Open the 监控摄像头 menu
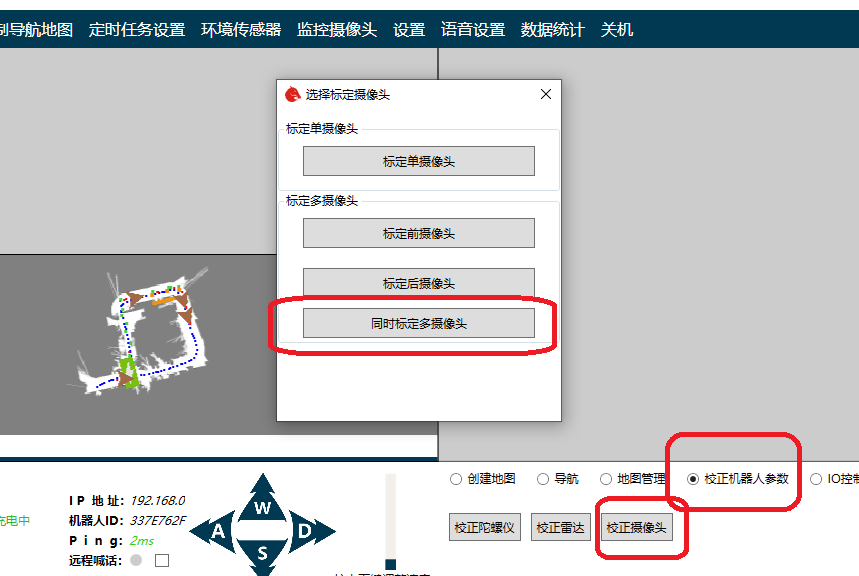Screen dimensions: 859x576 coord(337,30)
